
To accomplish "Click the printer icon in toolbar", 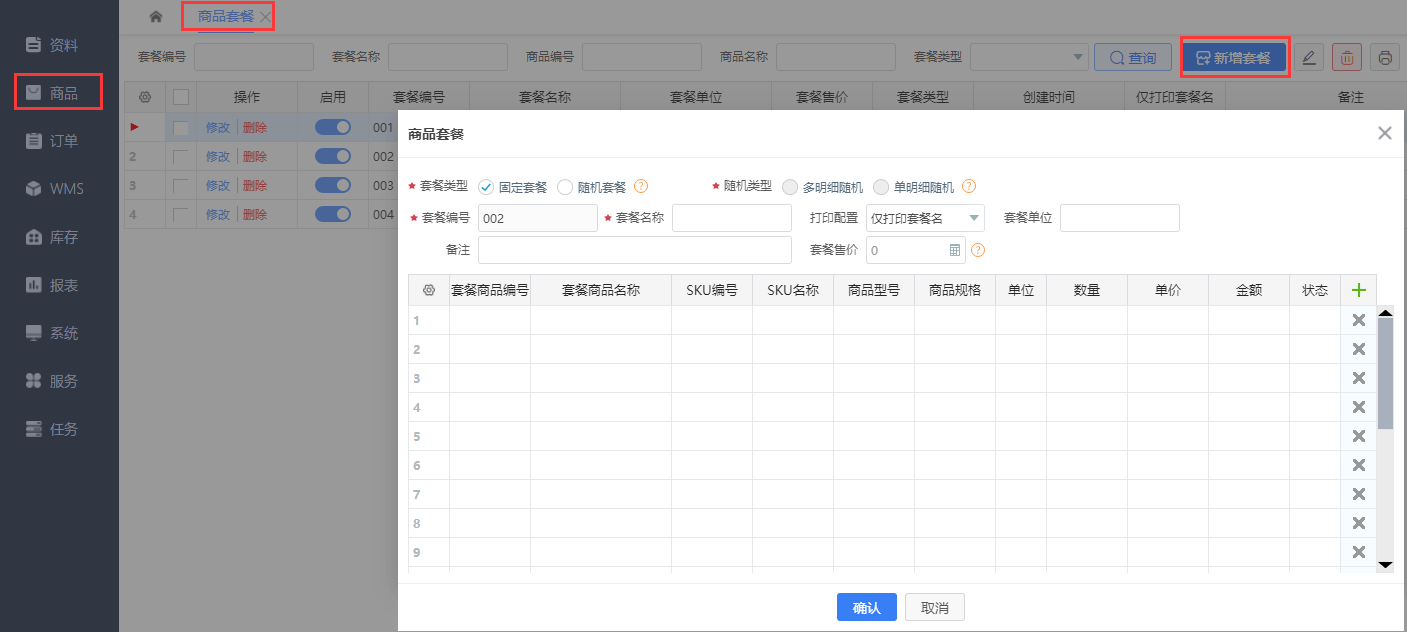I will tap(1385, 58).
